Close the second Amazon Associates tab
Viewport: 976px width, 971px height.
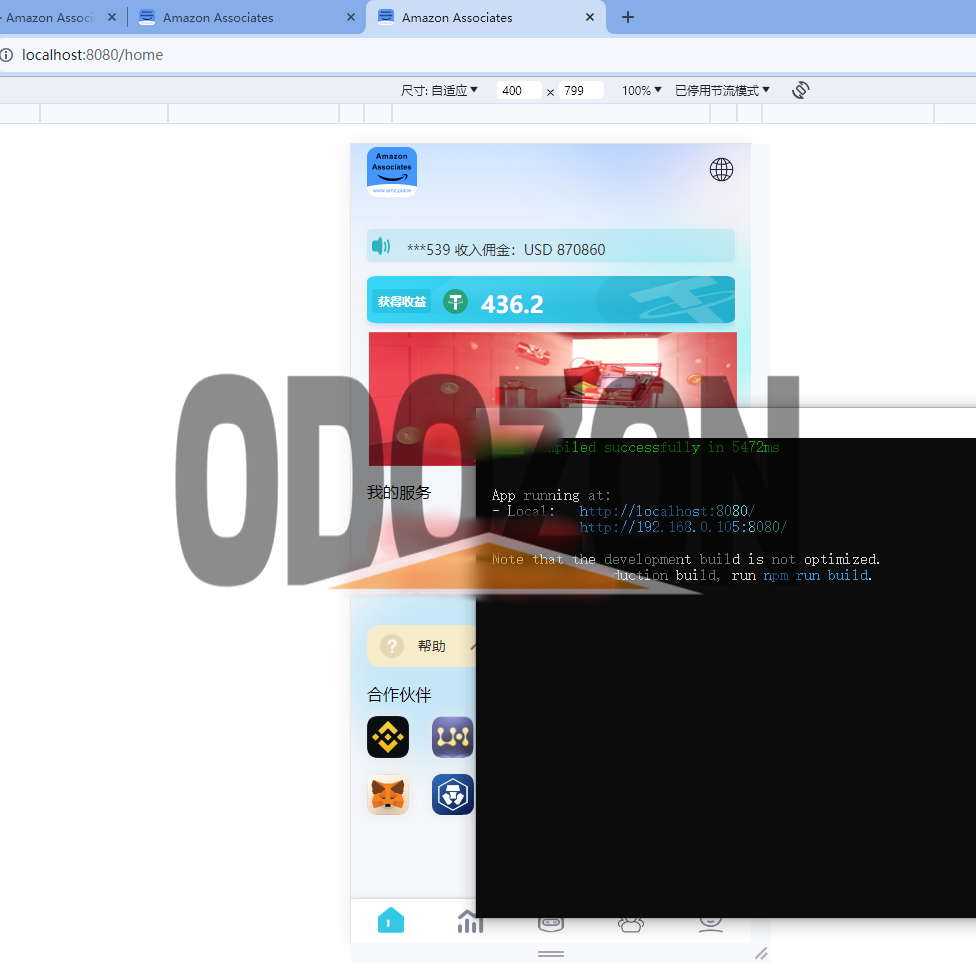click(x=351, y=17)
